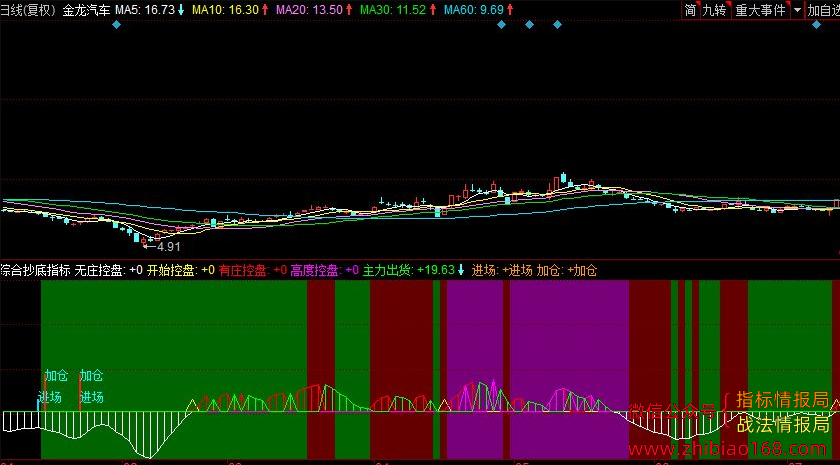Expand the dropdown arrow beside 重大事件
The height and width of the screenshot is (465, 840).
[x=798, y=10]
